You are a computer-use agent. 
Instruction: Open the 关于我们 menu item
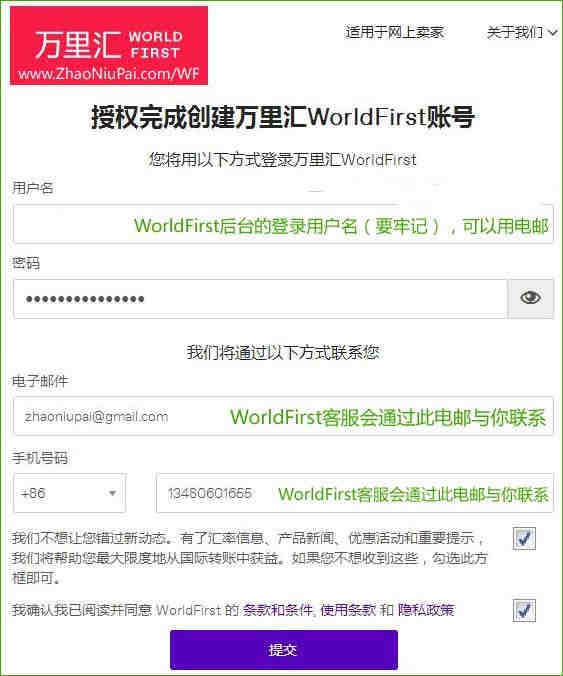pyautogui.click(x=515, y=32)
